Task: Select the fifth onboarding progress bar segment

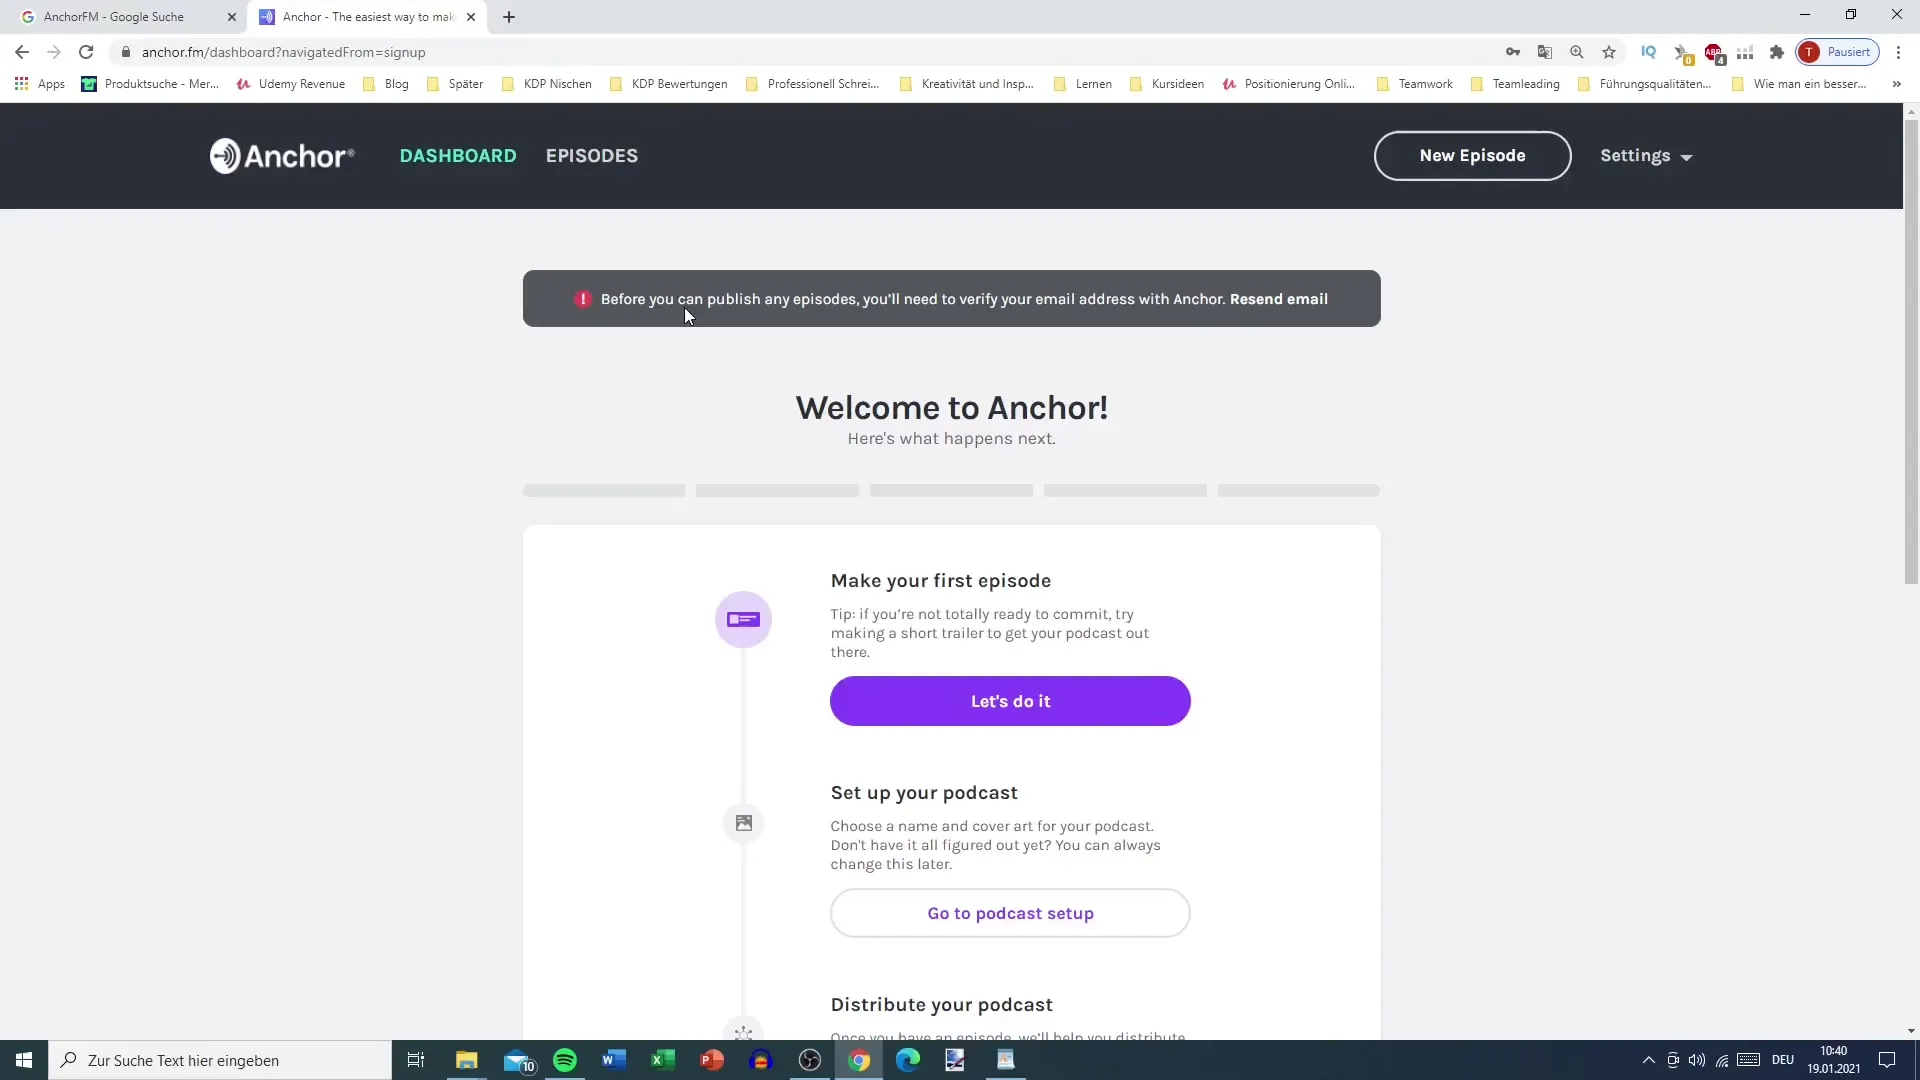Action: click(x=1298, y=491)
